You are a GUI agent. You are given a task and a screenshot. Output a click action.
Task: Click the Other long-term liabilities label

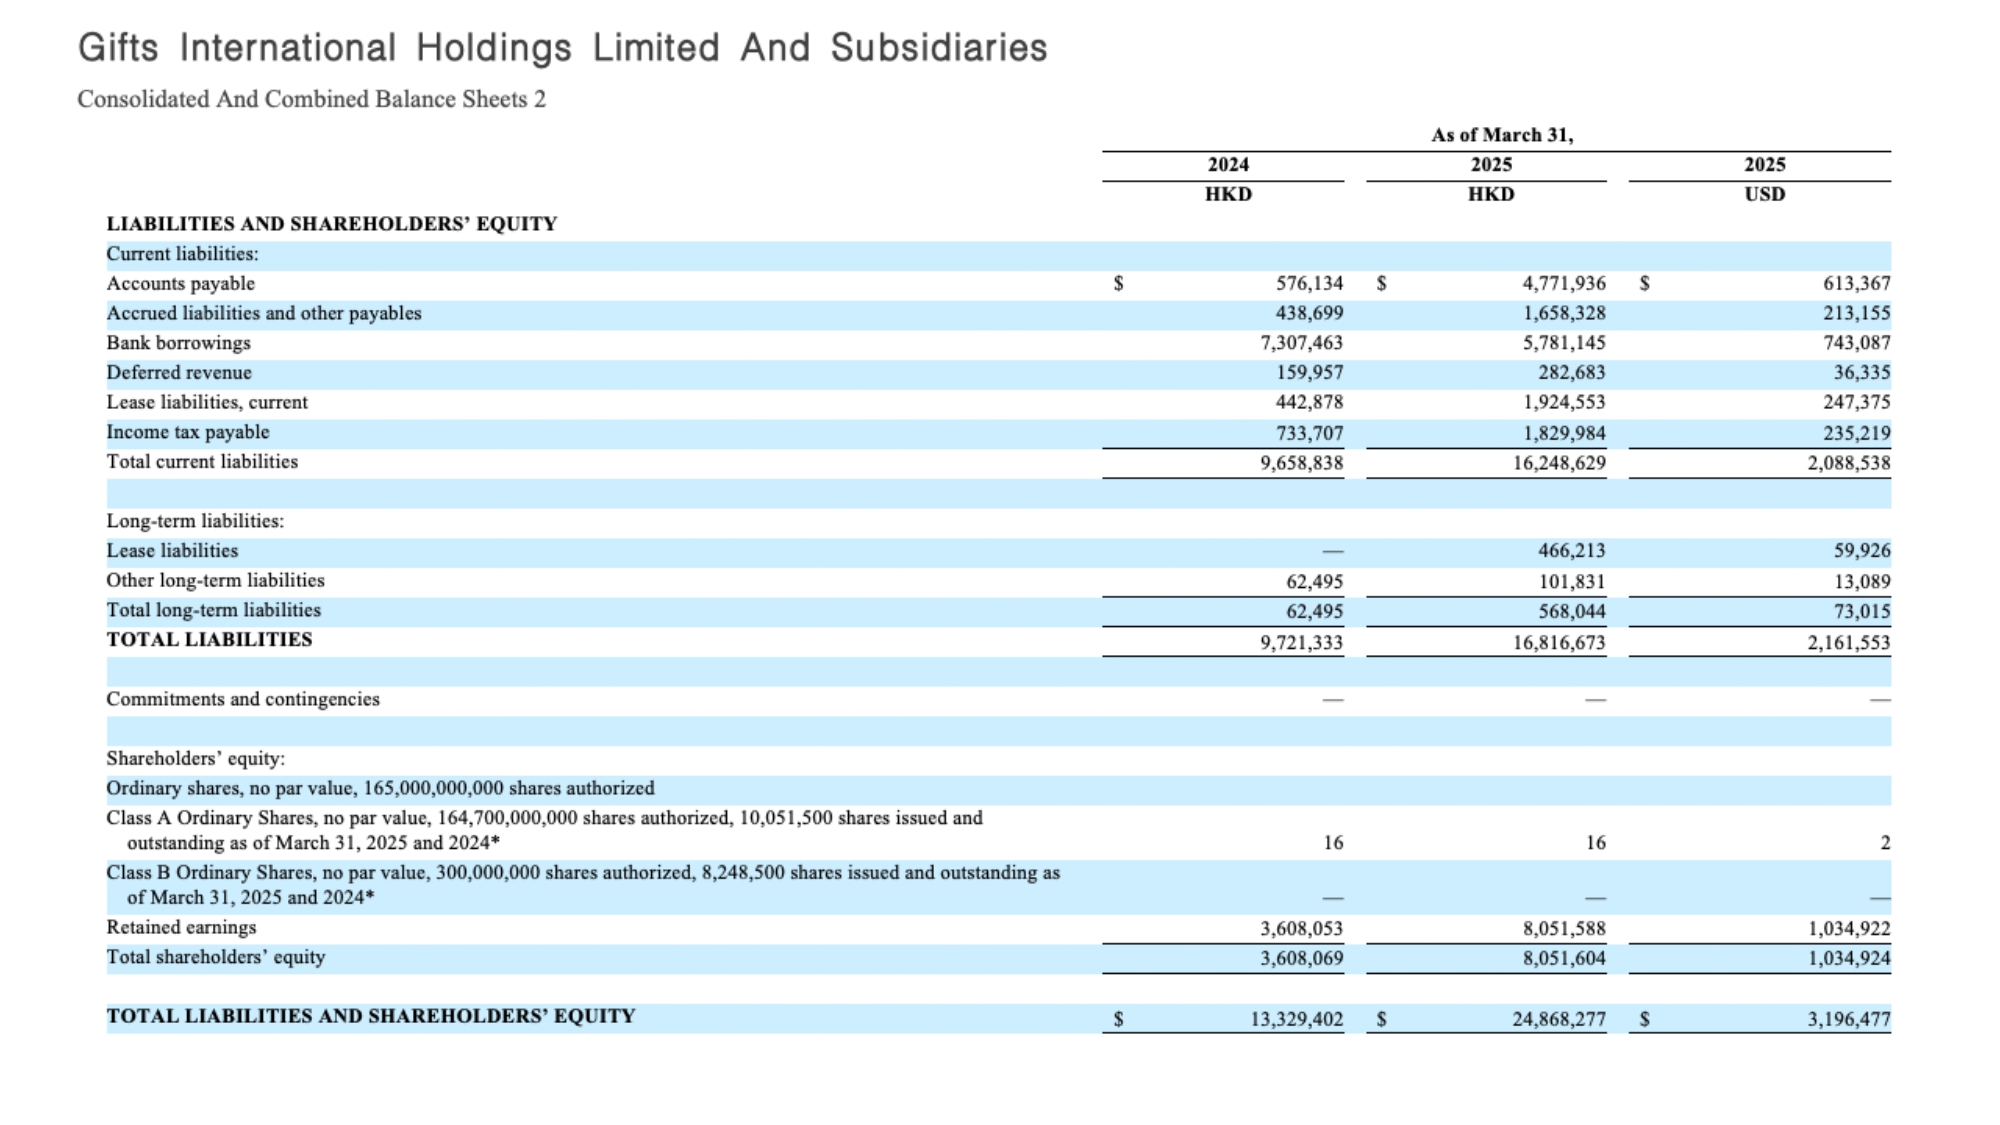click(216, 581)
